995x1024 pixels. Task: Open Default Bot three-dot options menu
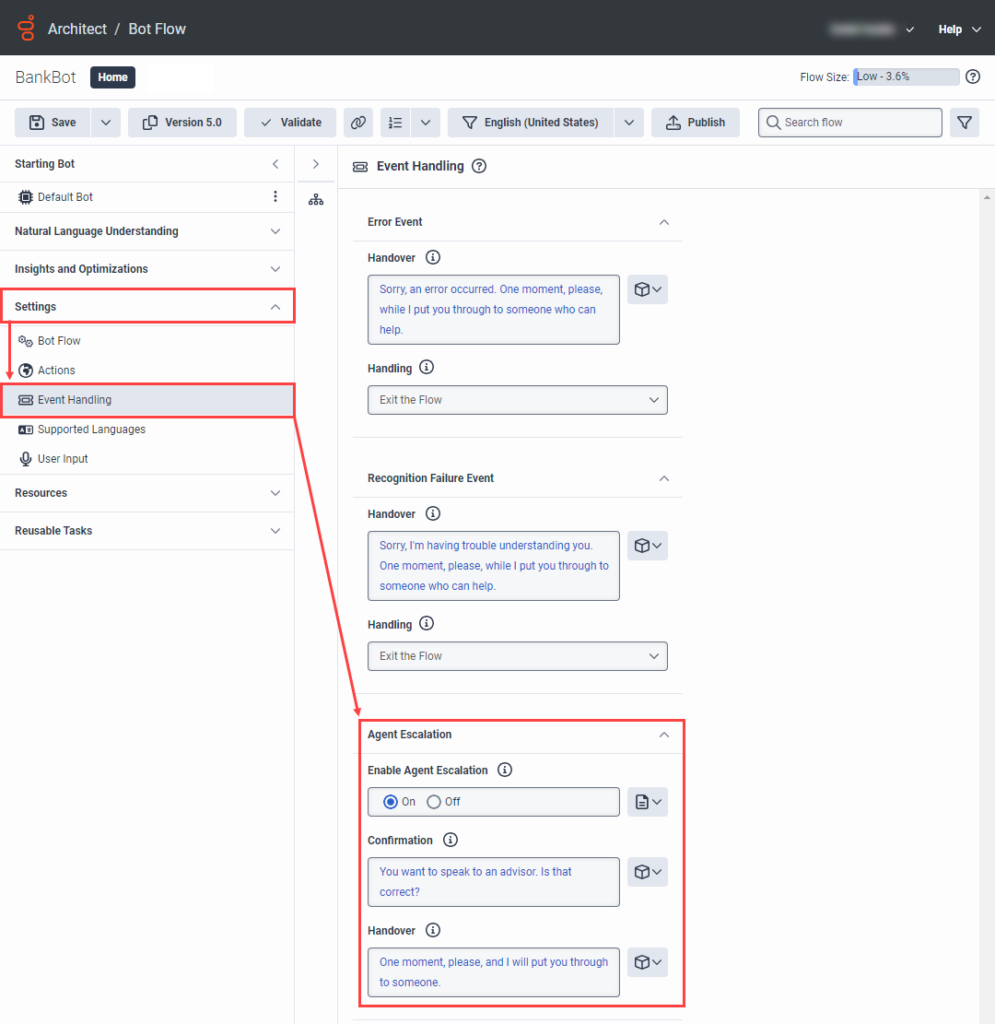click(x=276, y=197)
